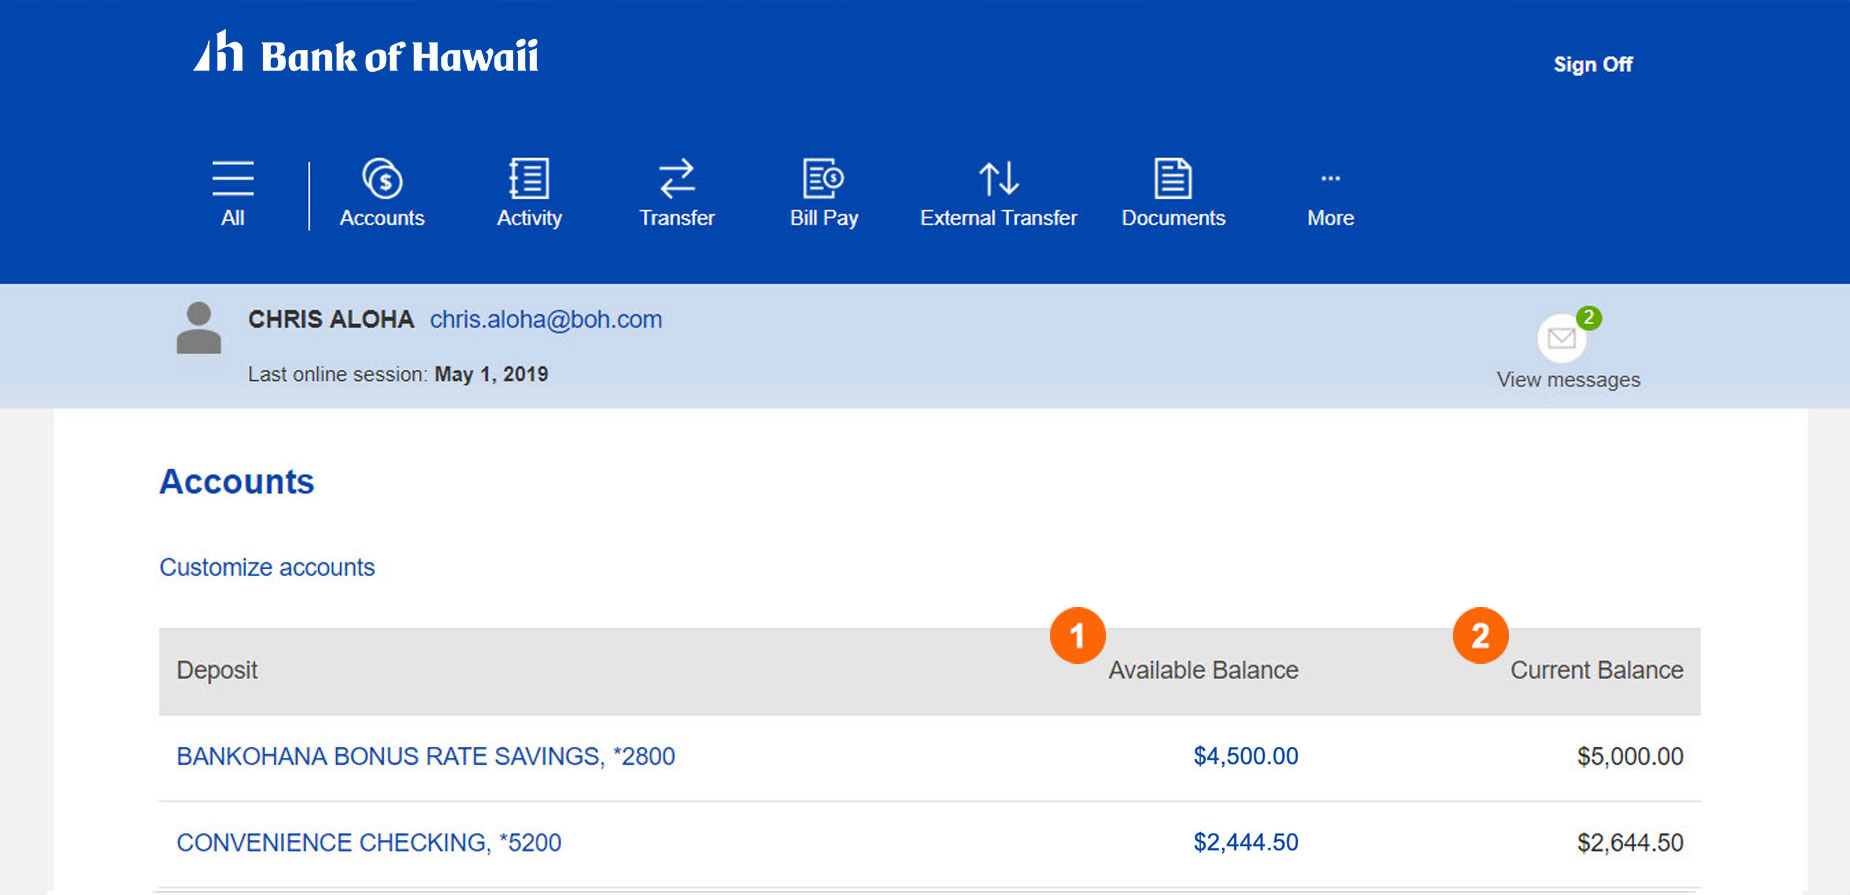This screenshot has width=1850, height=895.
Task: Select the External Transfer up-down arrows icon
Action: coord(998,179)
